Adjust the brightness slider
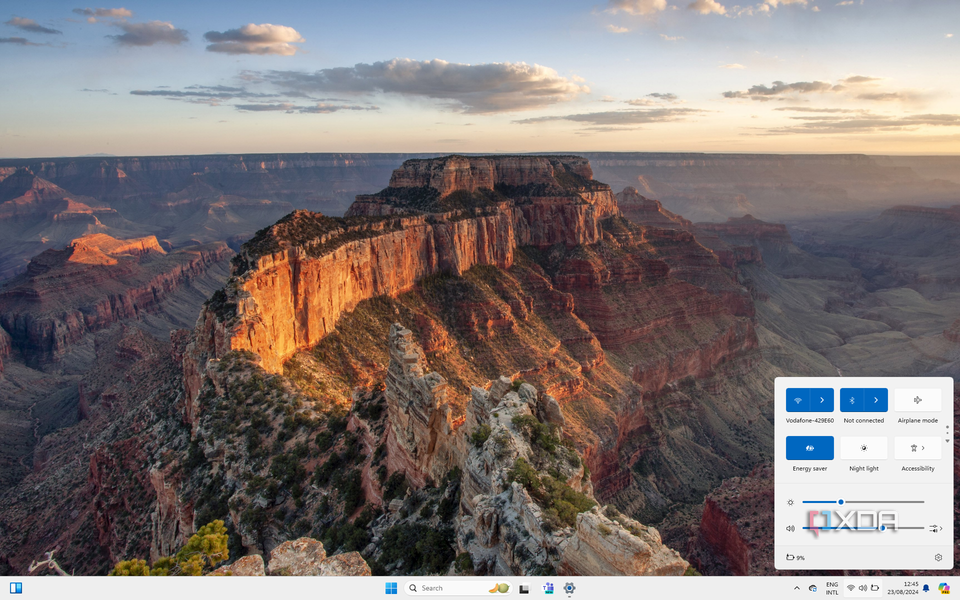Image resolution: width=960 pixels, height=600 pixels. coord(841,502)
